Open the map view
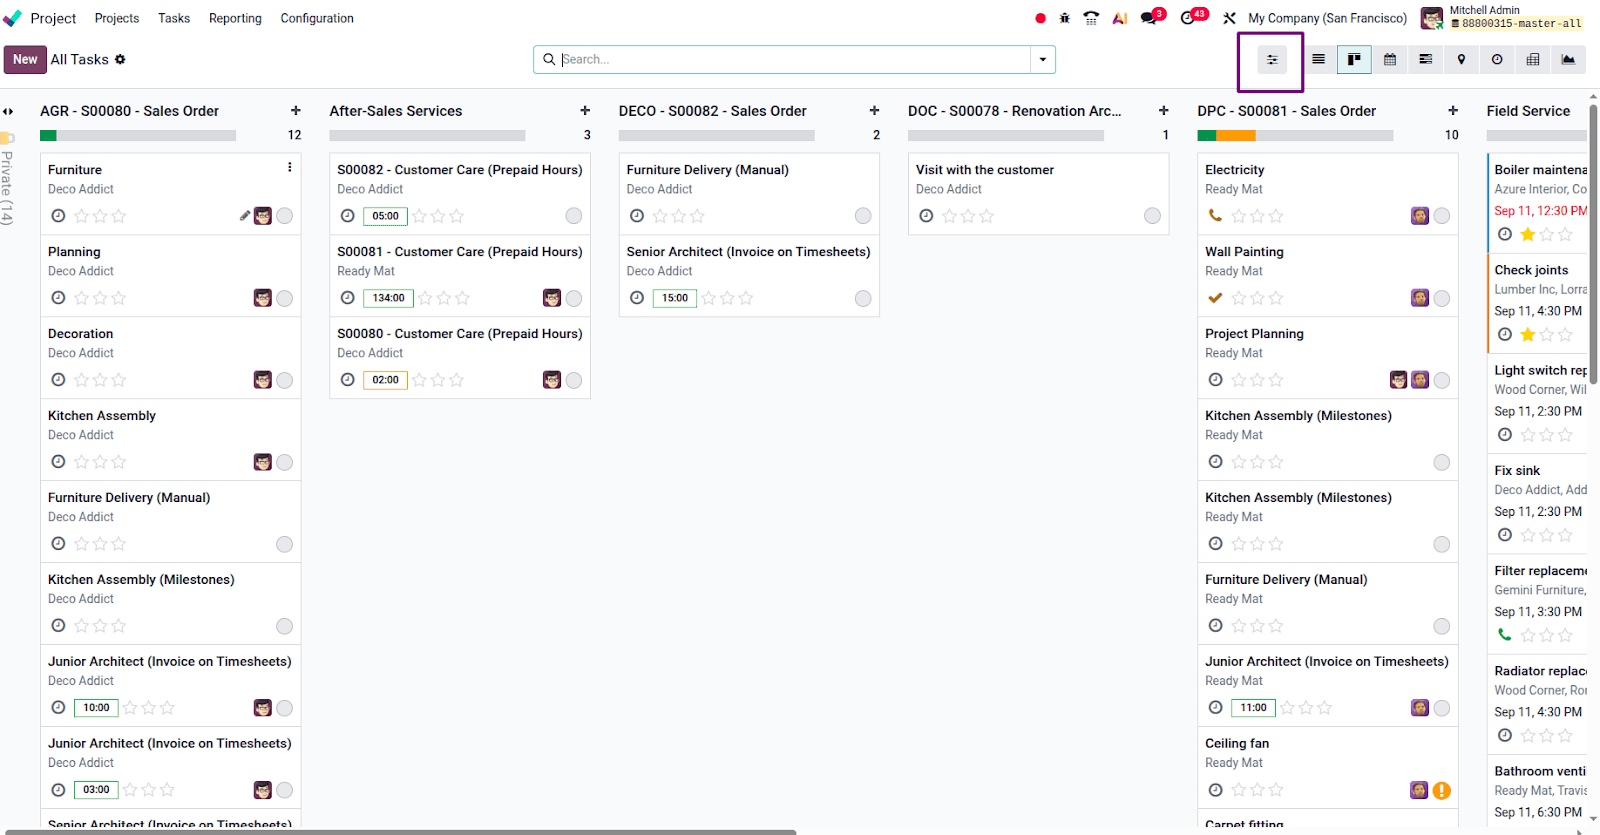The height and width of the screenshot is (835, 1600). [x=1461, y=60]
